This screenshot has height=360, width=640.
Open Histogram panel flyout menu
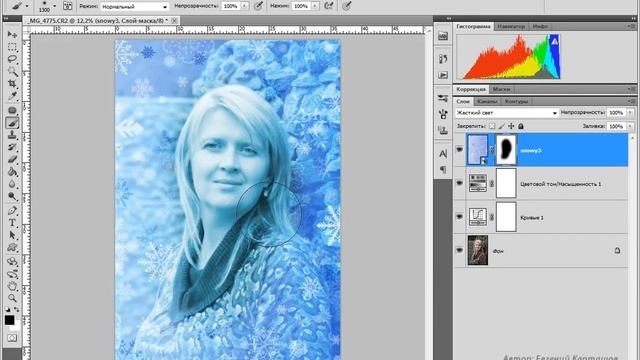pos(631,26)
